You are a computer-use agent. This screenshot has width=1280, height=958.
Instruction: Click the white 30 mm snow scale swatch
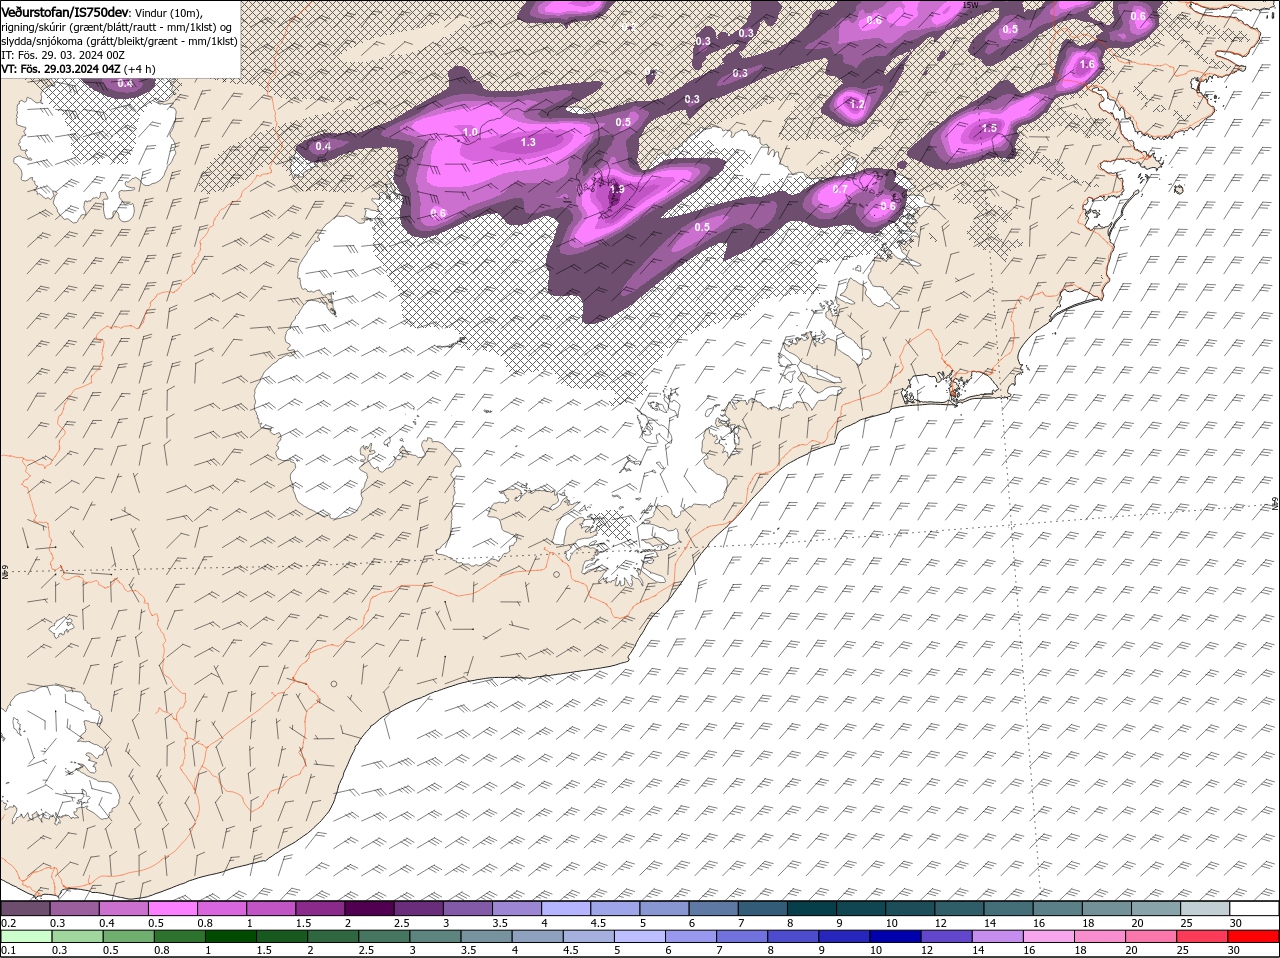pos(1254,908)
